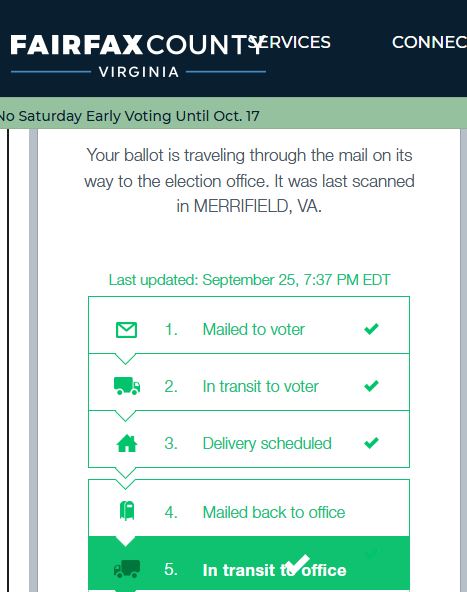467x592 pixels.
Task: Click the mailbox icon for Mailed back to office
Action: 127,511
